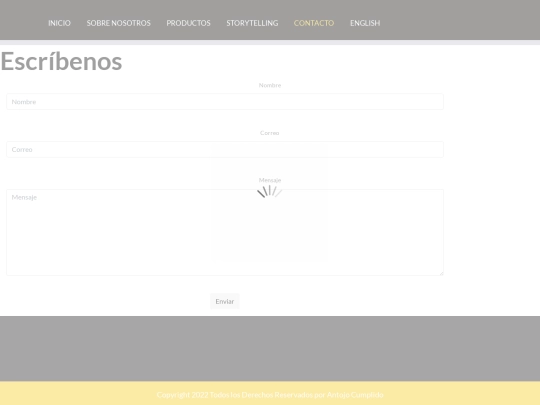This screenshot has height=405, width=540.
Task: Click the Nombre label above the field
Action: pyautogui.click(x=270, y=85)
